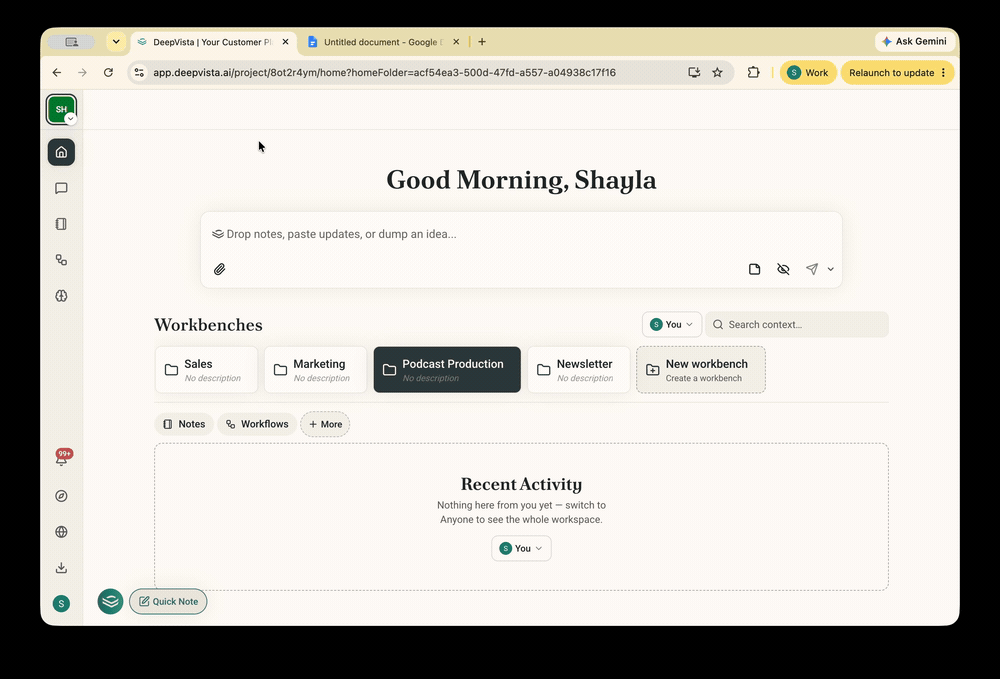The image size is (1000, 679).
Task: Toggle the crossed-eye visibility icon
Action: [x=783, y=269]
